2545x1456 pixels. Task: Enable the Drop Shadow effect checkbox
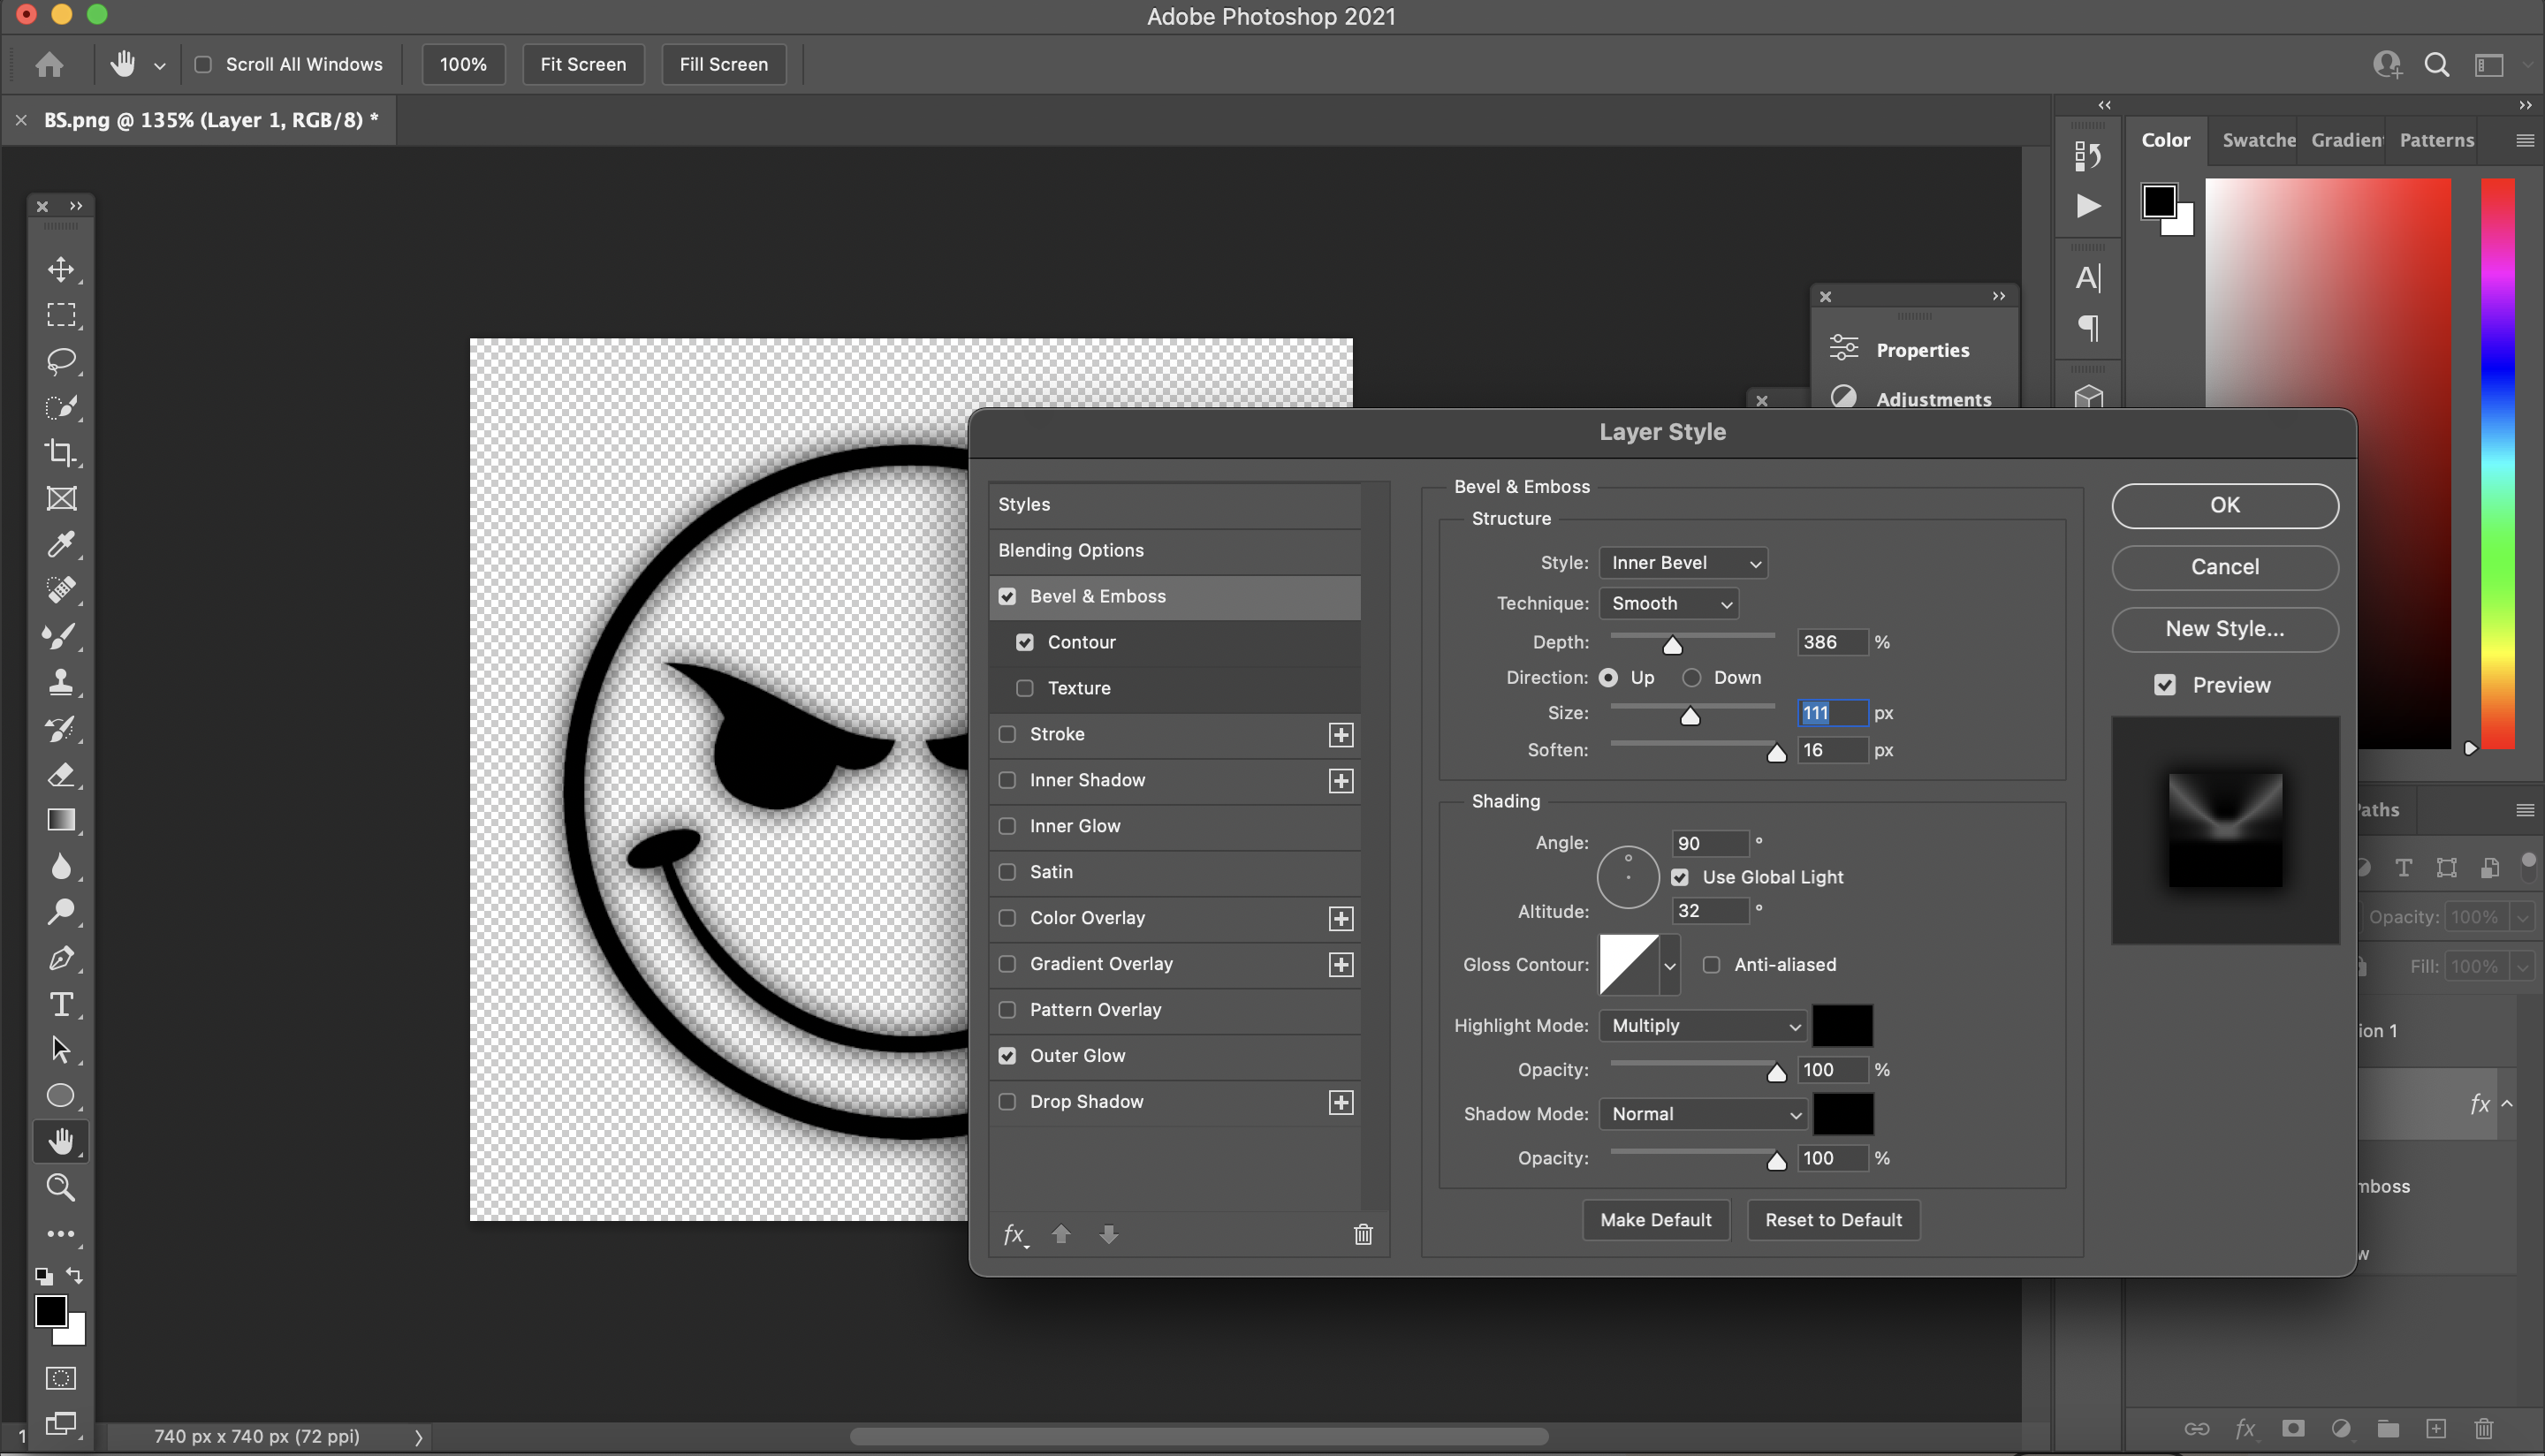coord(1007,1101)
